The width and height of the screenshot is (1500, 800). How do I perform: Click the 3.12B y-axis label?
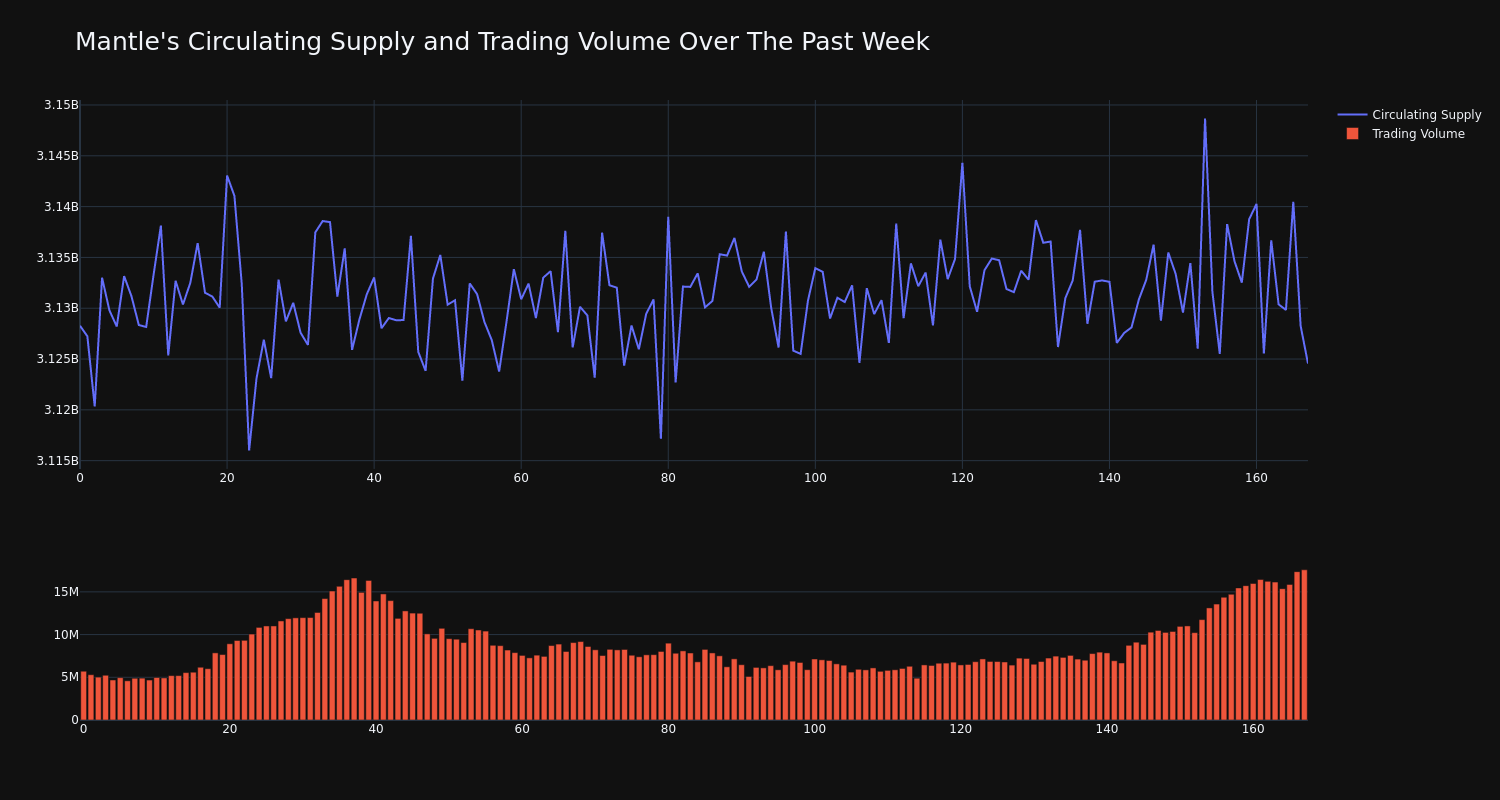61,410
